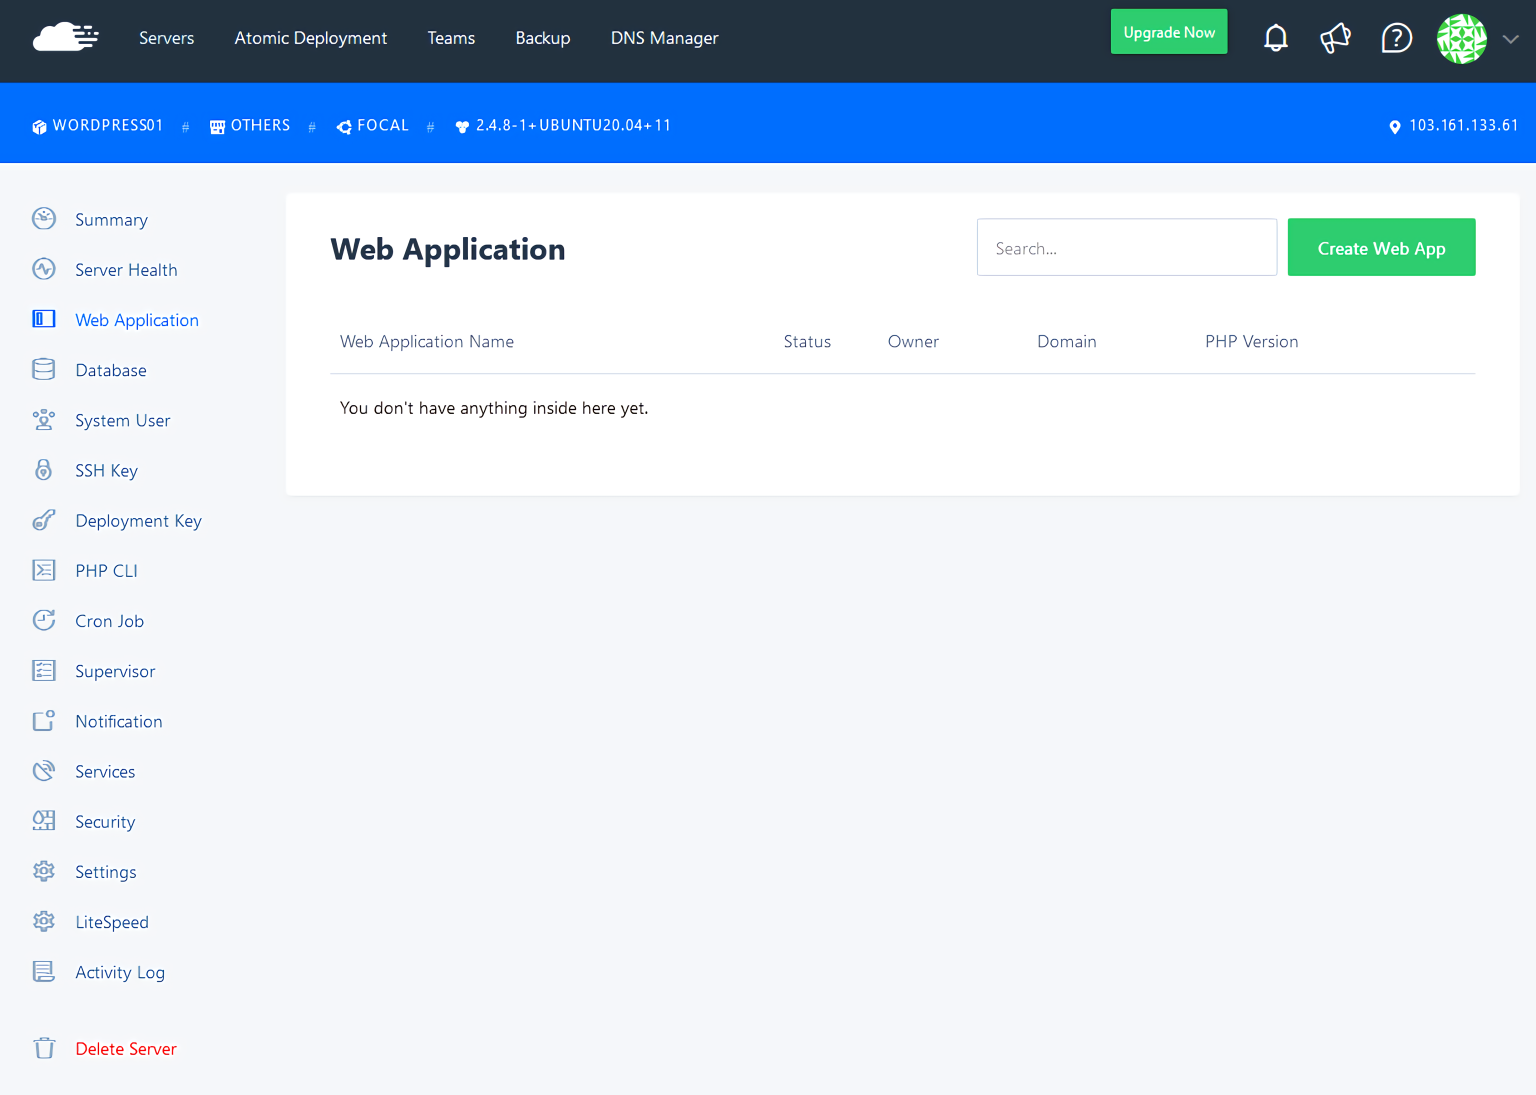This screenshot has height=1095, width=1536.
Task: Open the profile avatar image
Action: coord(1461,39)
